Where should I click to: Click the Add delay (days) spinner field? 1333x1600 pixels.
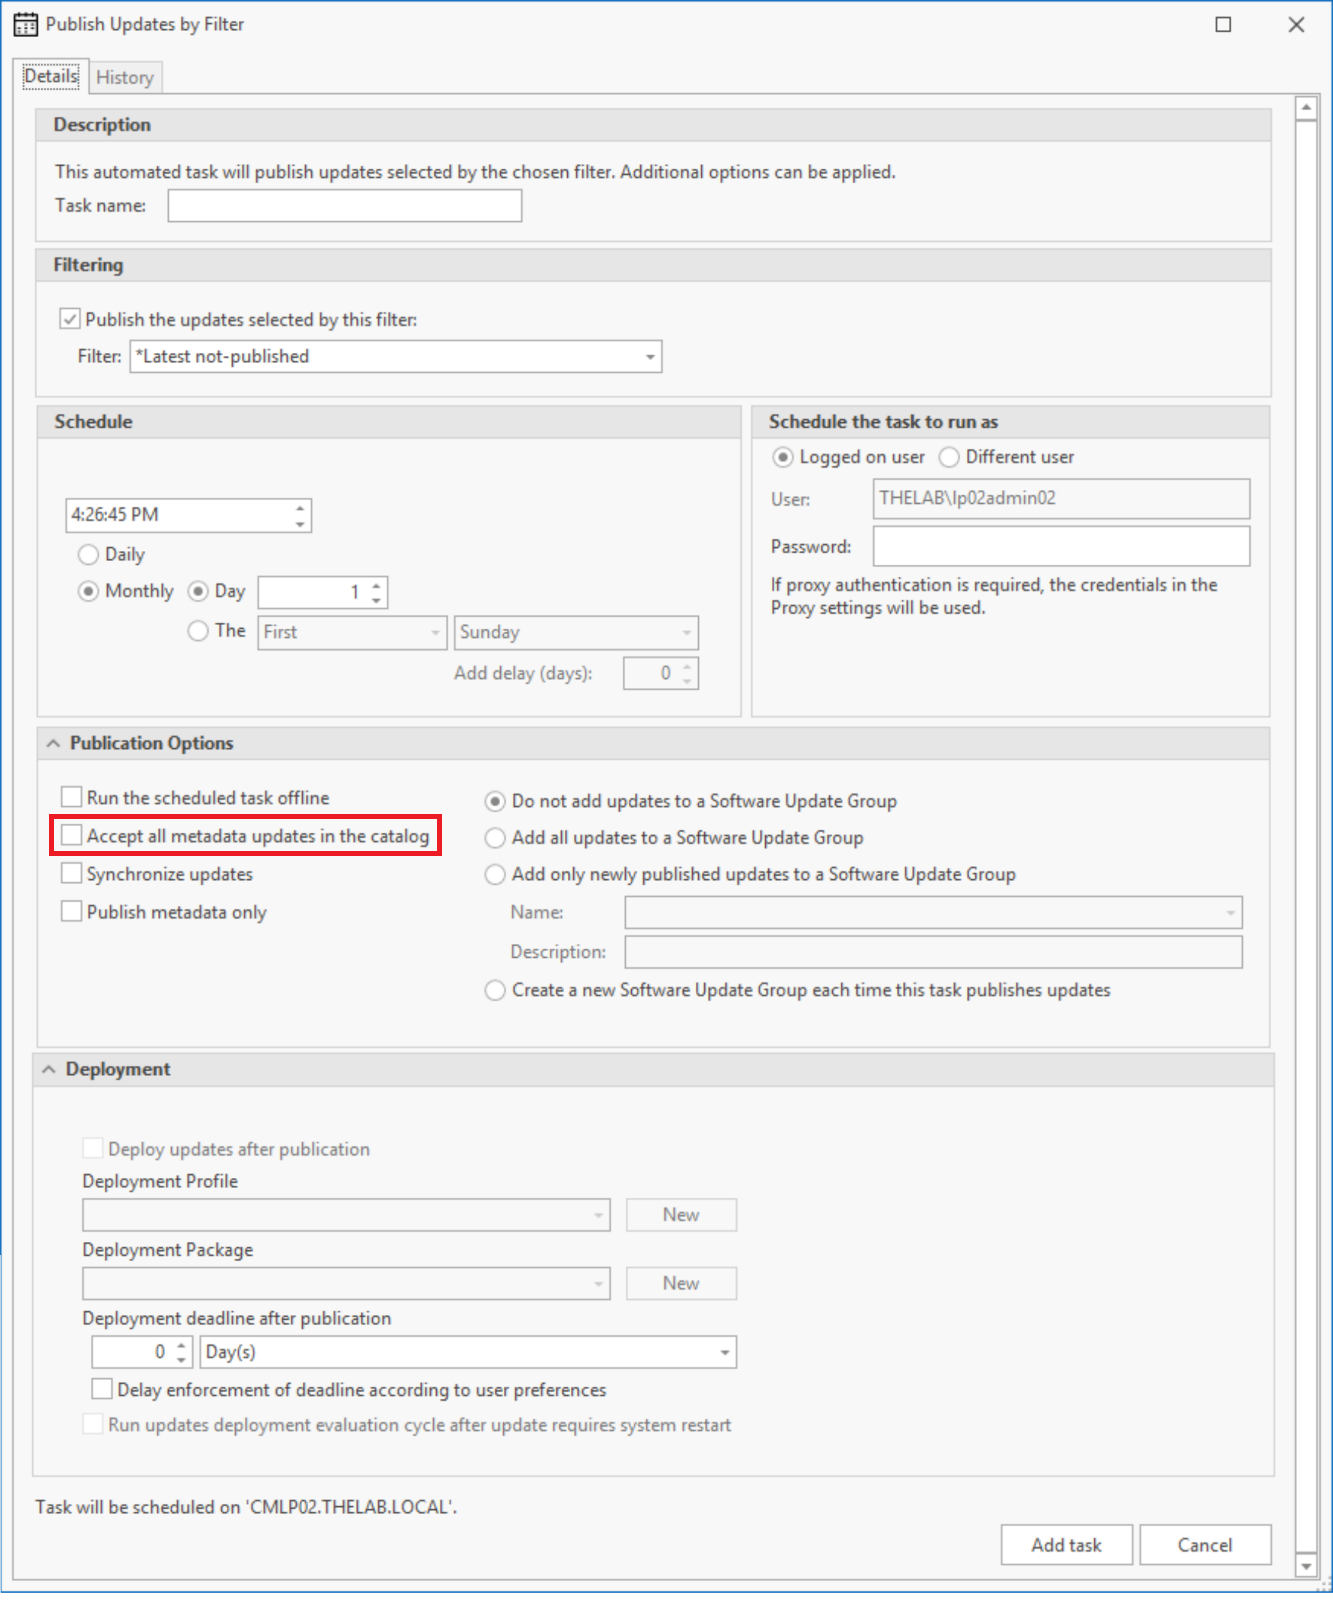(x=660, y=673)
